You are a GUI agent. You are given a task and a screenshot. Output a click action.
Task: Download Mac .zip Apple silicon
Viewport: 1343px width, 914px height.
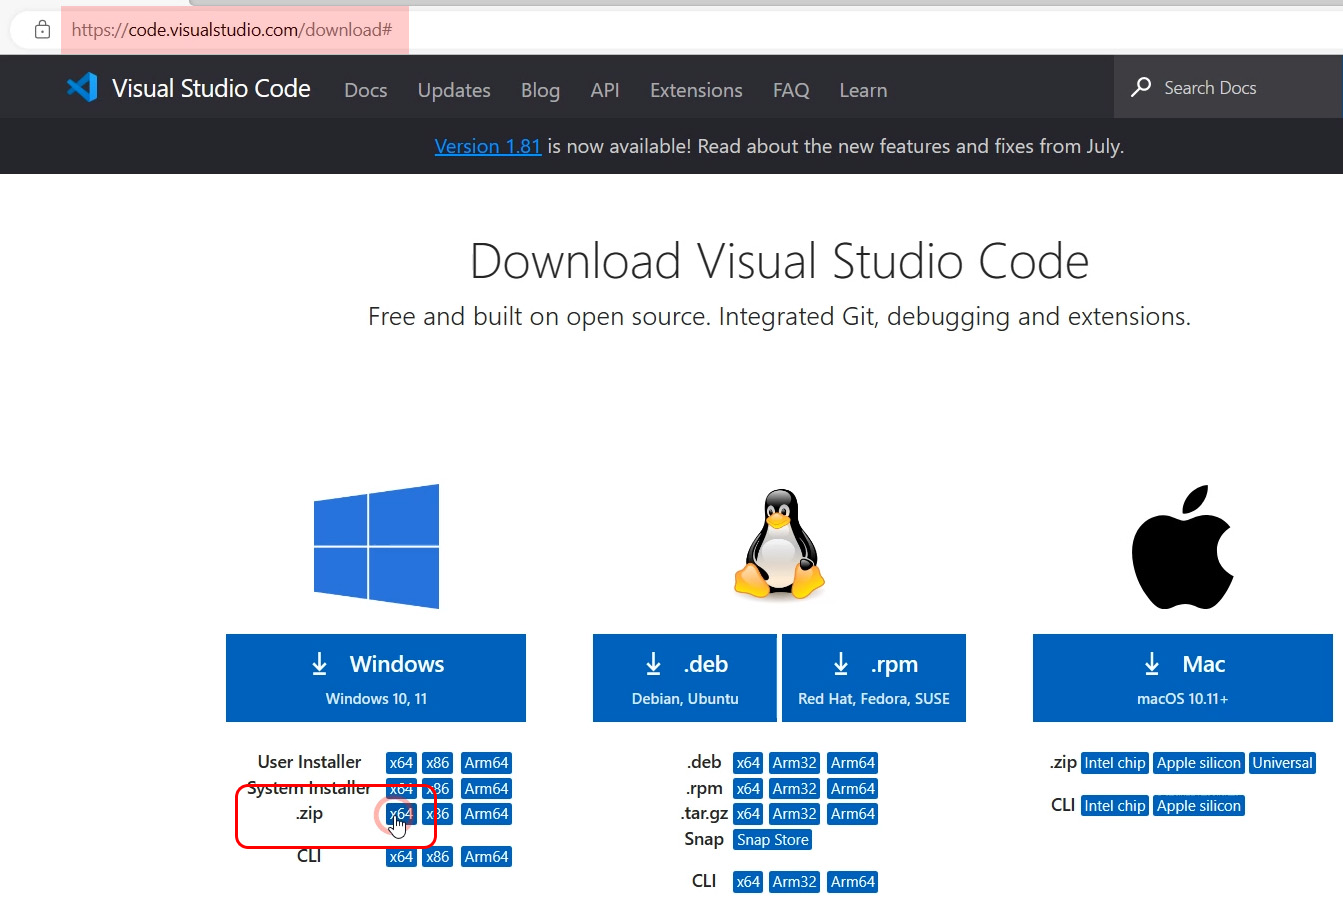click(x=1199, y=763)
